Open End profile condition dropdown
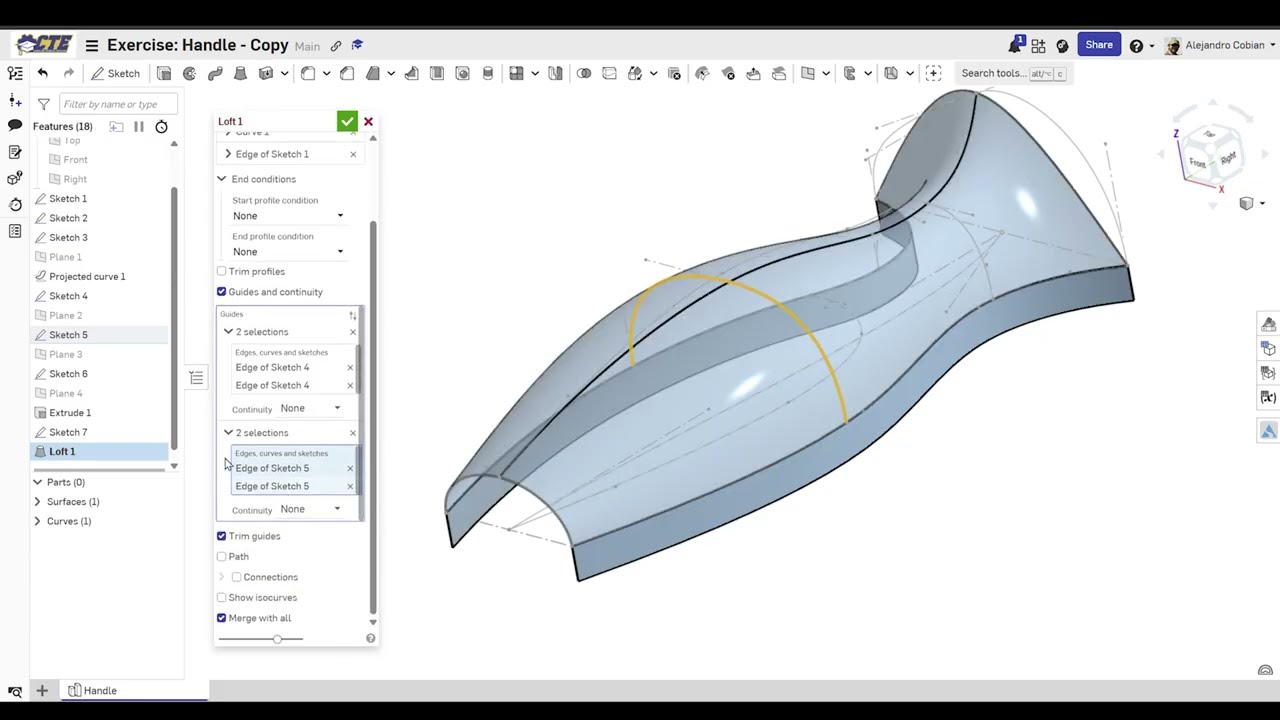The width and height of the screenshot is (1280, 720). pos(288,252)
